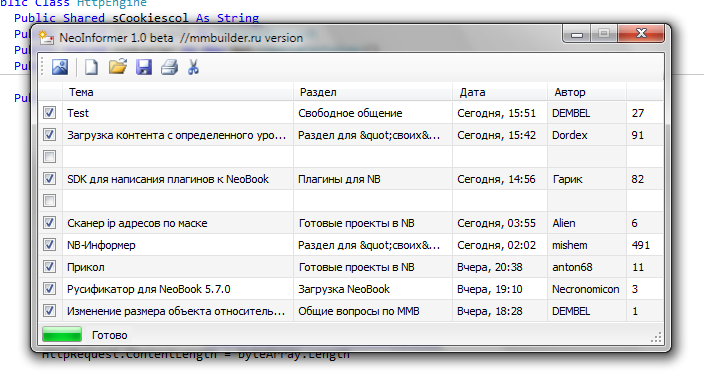Sort by Тема column header
Image resolution: width=704 pixels, height=378 pixels.
[x=178, y=92]
